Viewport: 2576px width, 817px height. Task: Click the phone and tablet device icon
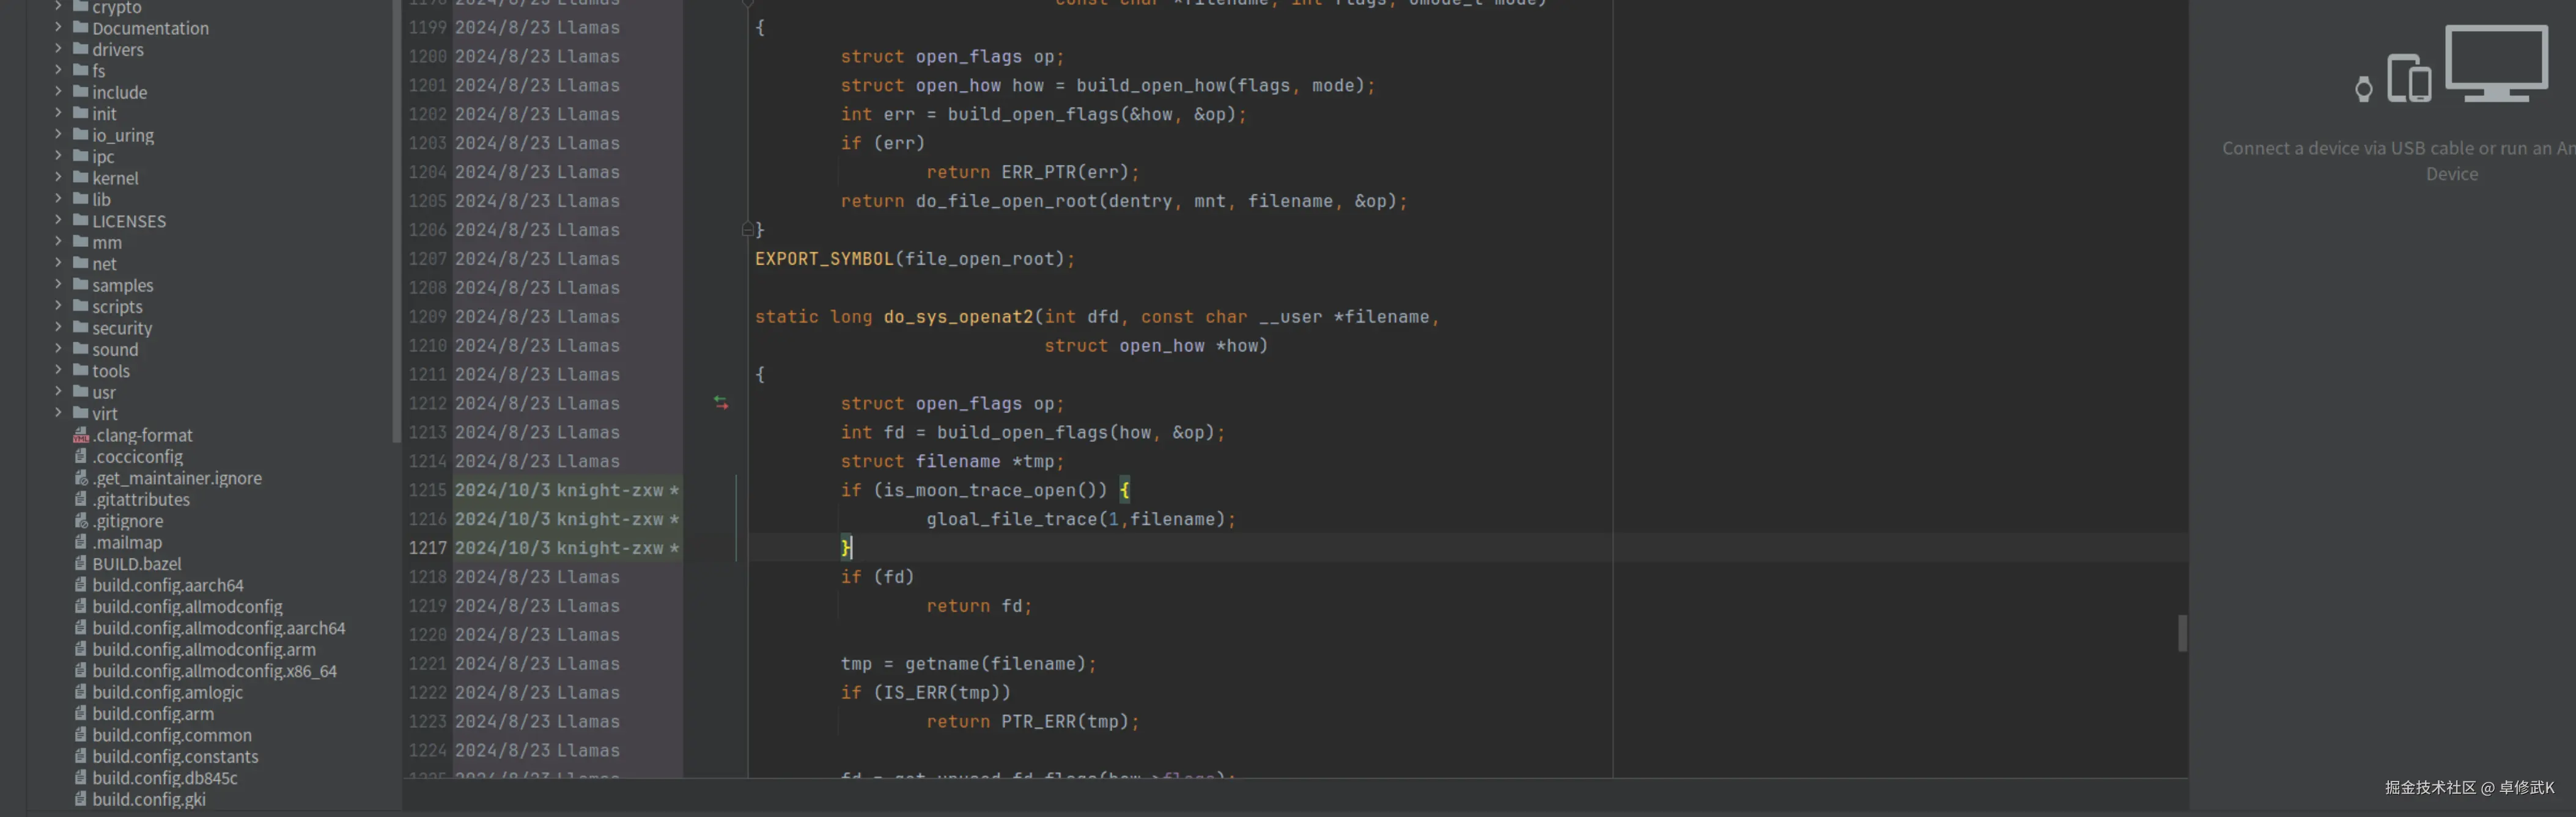click(x=2408, y=78)
